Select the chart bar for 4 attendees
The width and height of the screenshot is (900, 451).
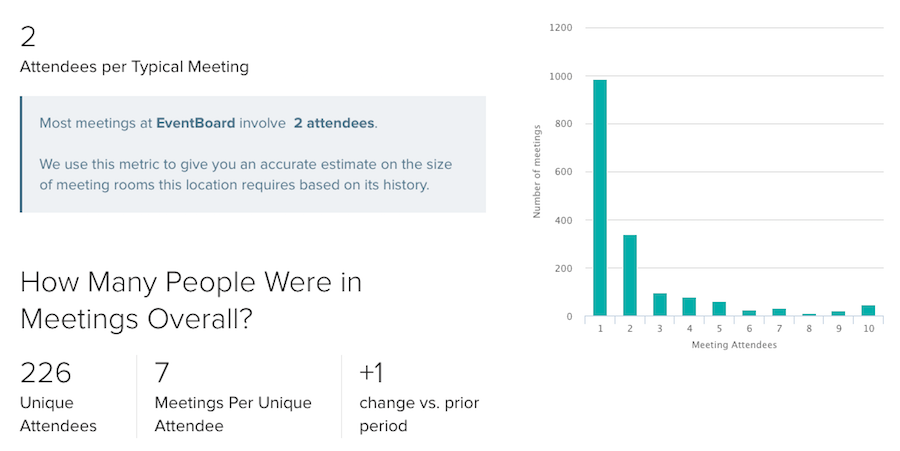pyautogui.click(x=689, y=307)
